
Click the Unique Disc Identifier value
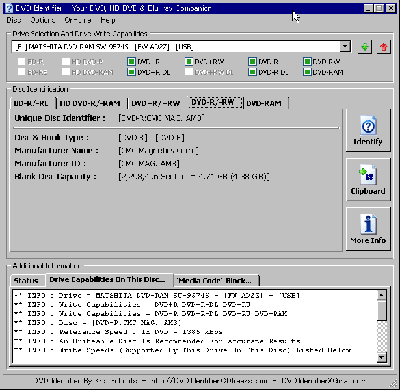pyautogui.click(x=161, y=118)
